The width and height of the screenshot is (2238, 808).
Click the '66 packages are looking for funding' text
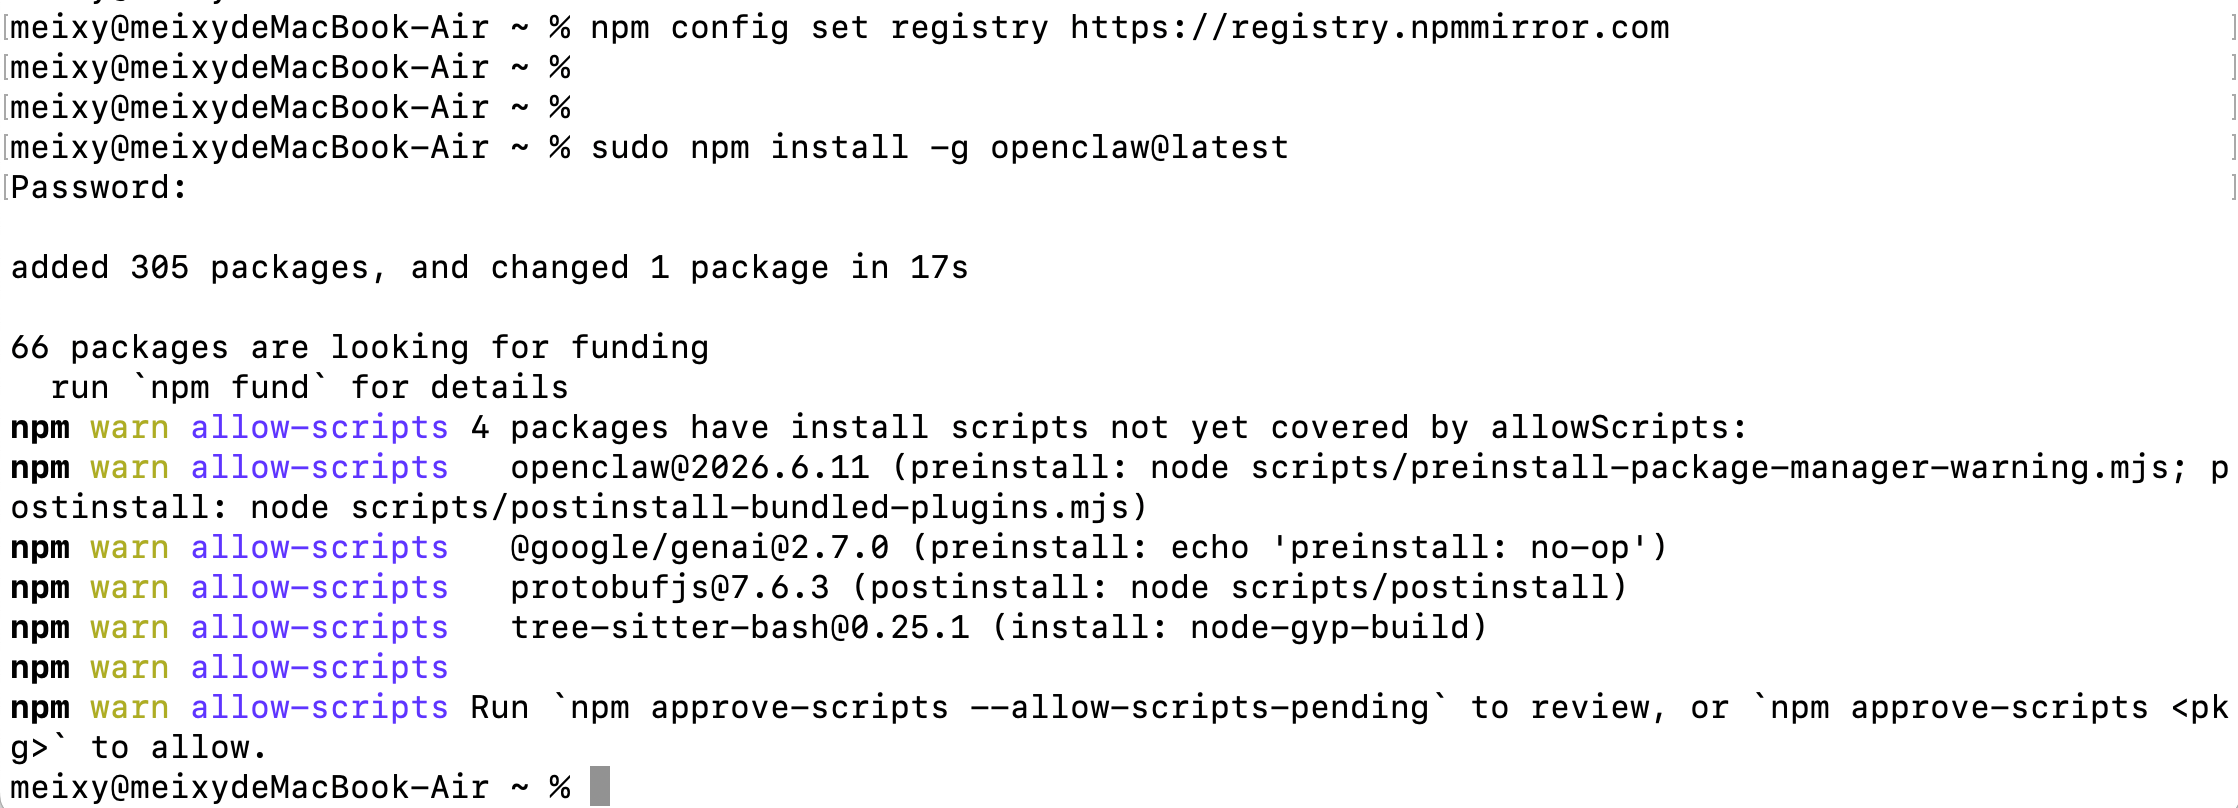click(359, 347)
